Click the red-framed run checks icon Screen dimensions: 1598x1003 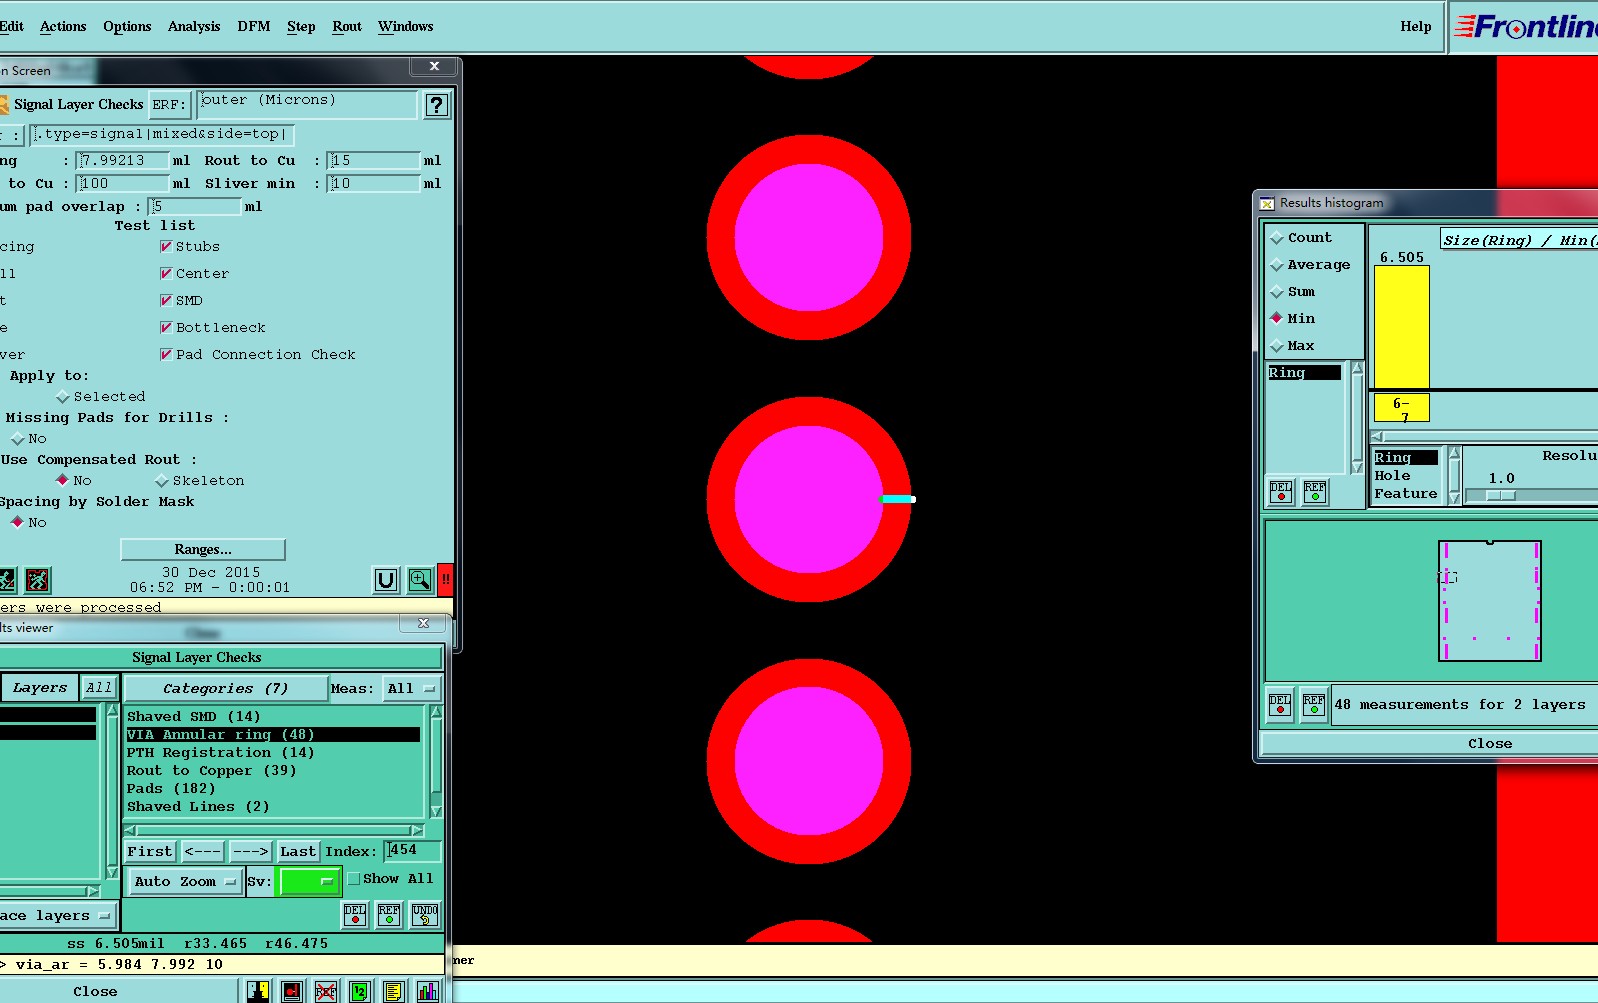point(38,580)
